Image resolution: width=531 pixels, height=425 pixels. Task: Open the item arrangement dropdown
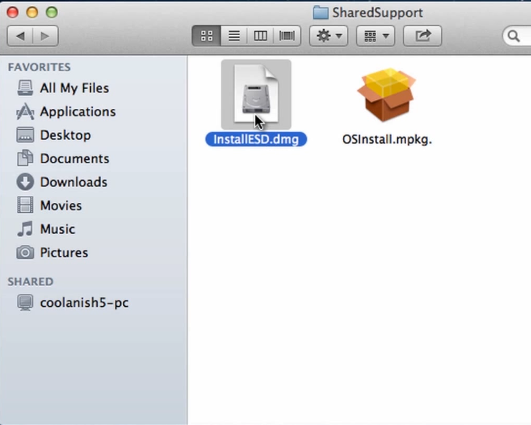[375, 36]
